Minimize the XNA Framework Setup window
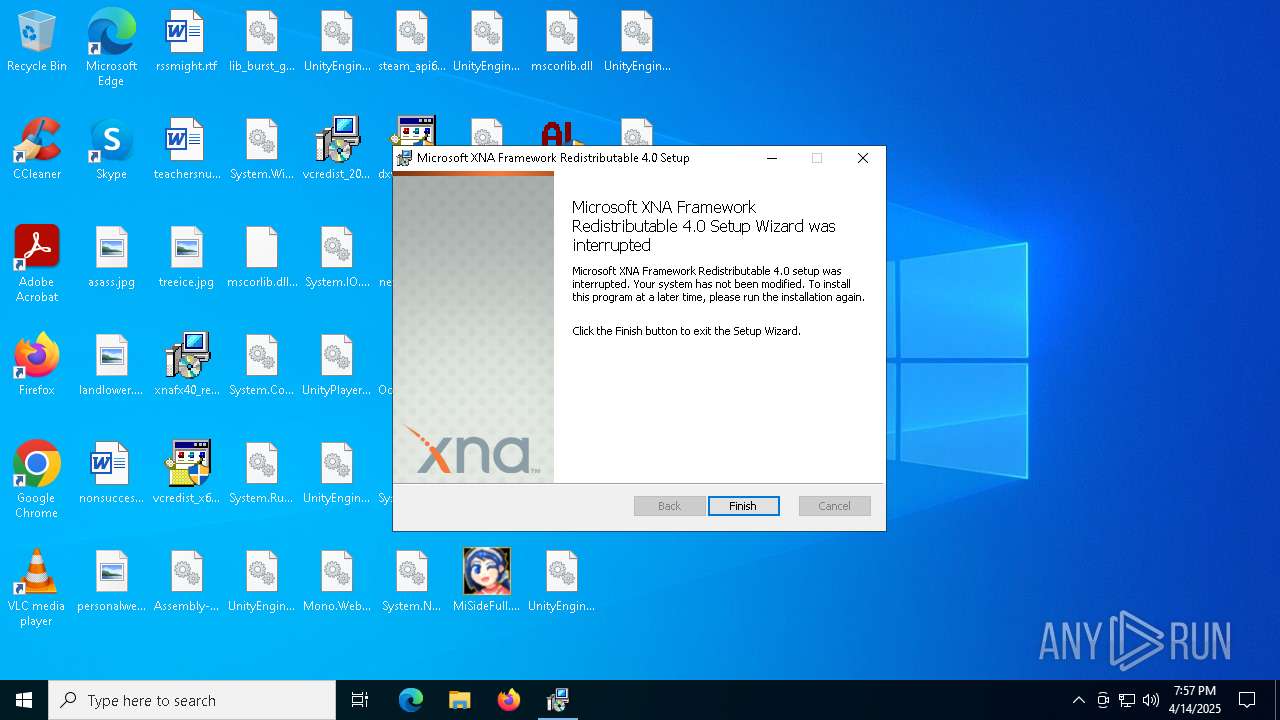 tap(772, 158)
